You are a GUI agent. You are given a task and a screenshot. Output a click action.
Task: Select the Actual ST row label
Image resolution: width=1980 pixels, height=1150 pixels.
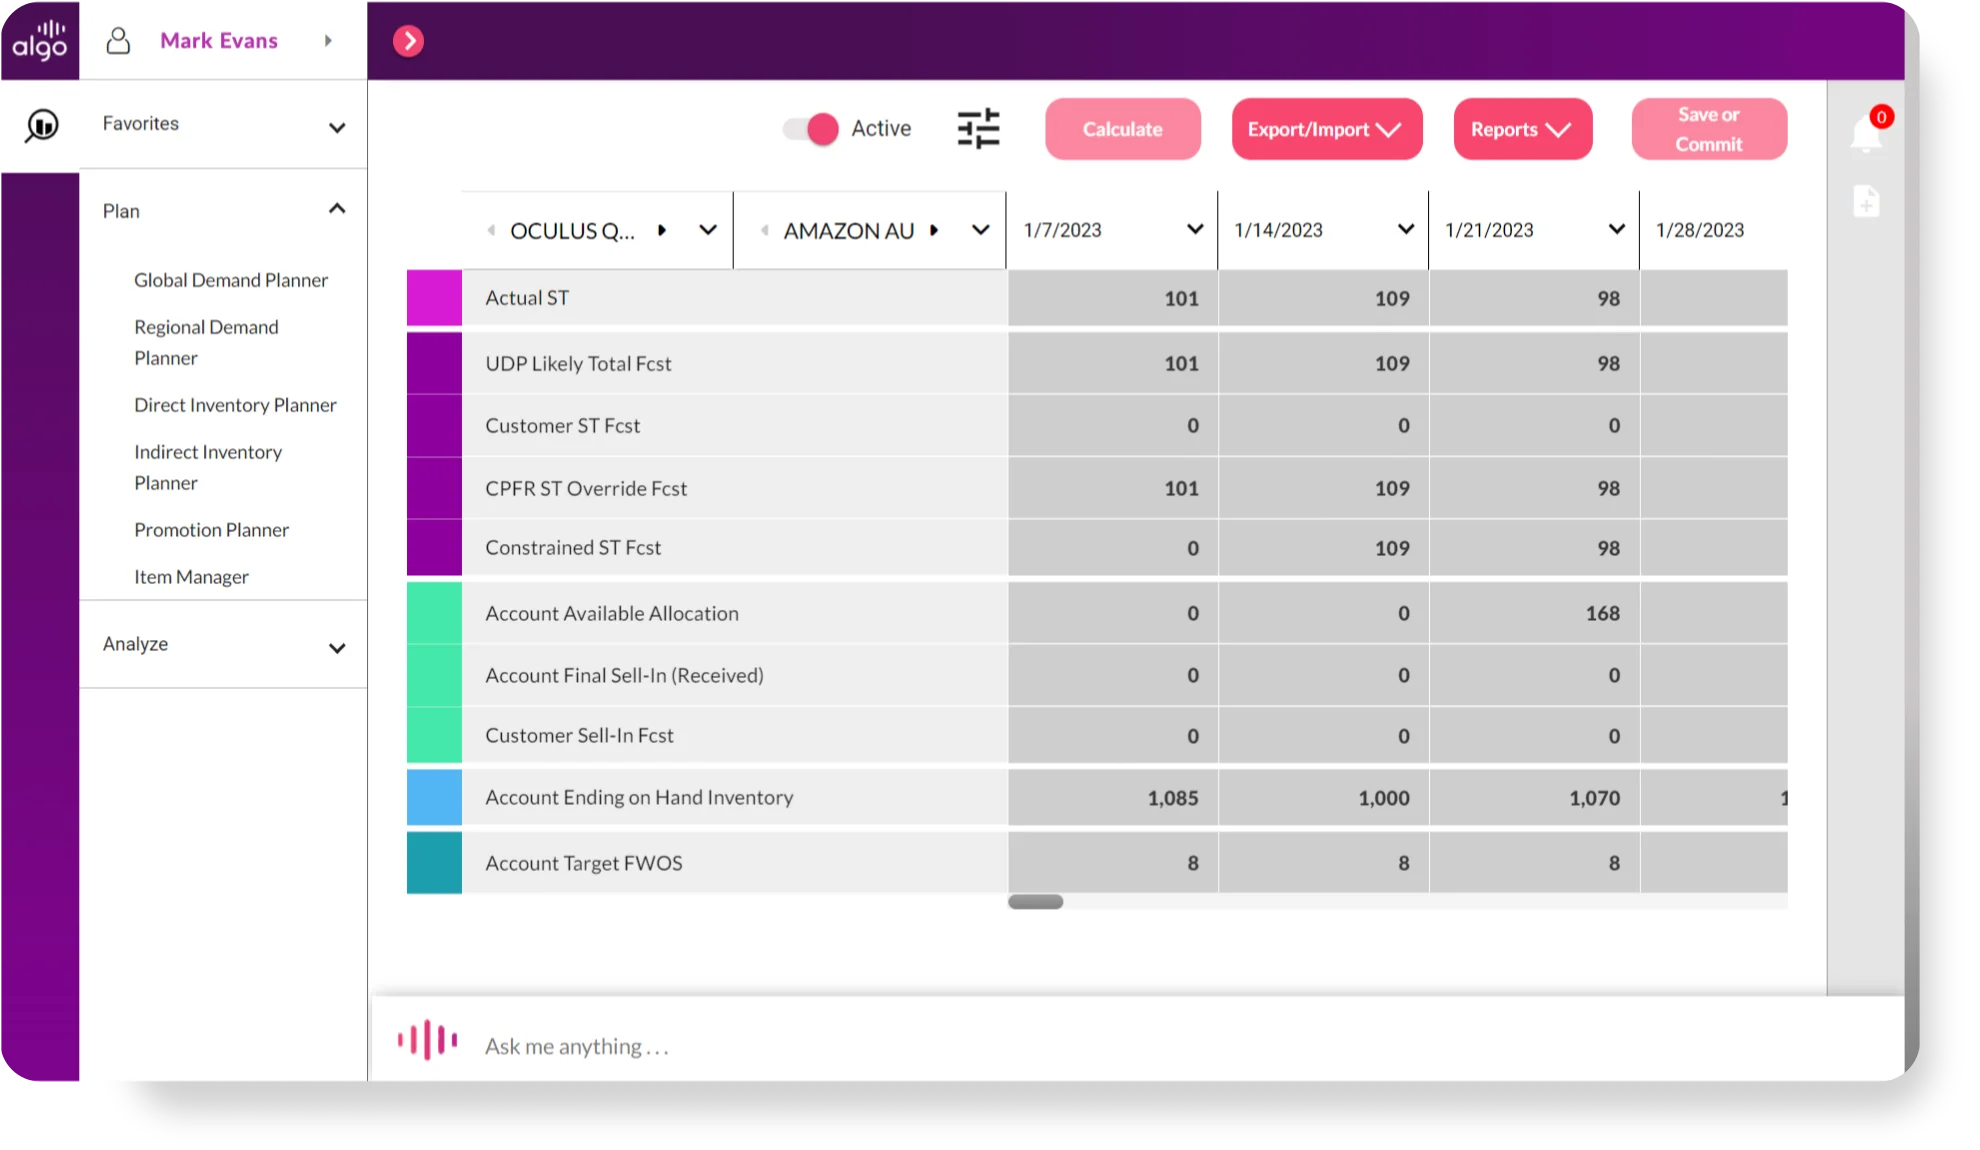[x=527, y=298]
